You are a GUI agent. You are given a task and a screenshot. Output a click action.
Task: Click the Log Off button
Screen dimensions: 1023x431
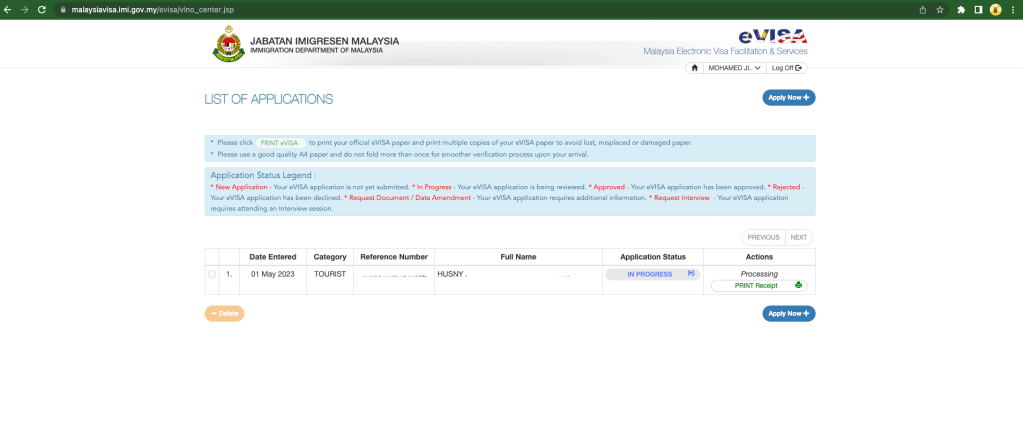[786, 68]
